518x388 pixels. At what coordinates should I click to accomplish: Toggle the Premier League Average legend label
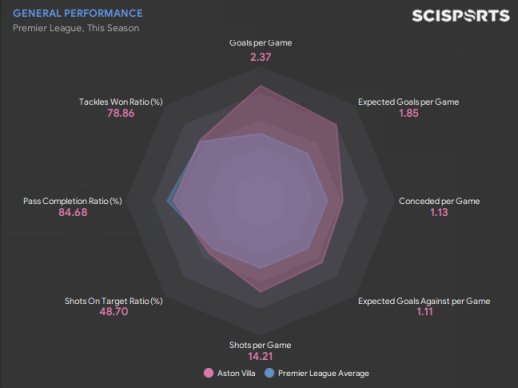[x=323, y=373]
